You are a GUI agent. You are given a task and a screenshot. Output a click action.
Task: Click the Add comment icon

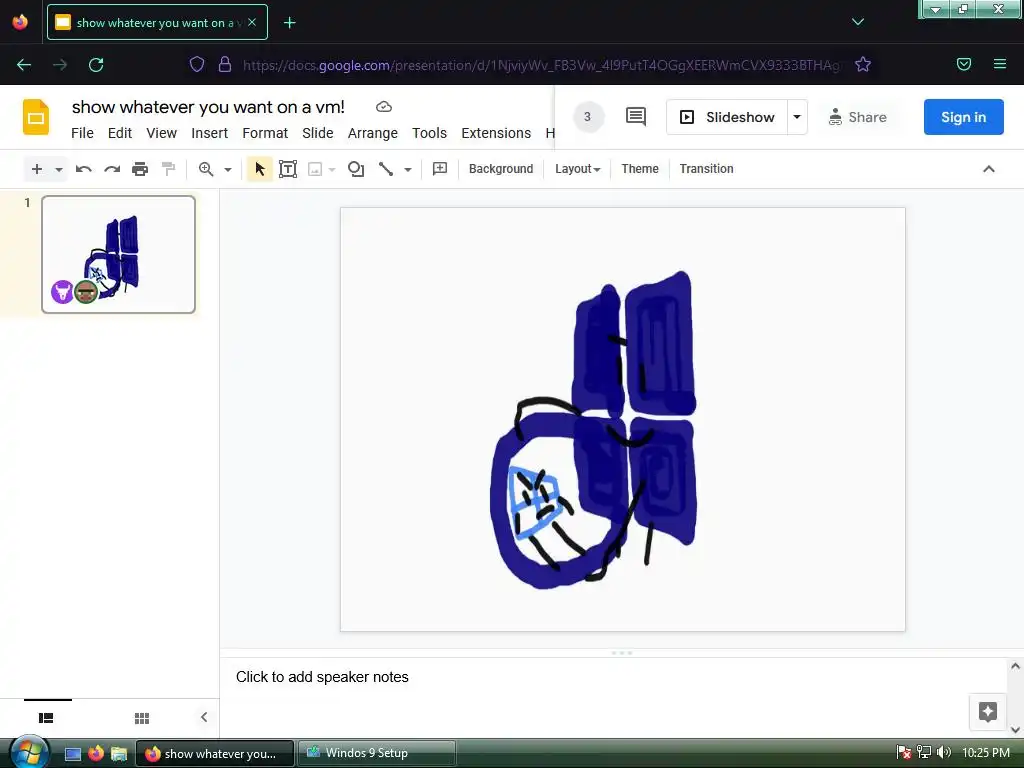click(x=440, y=169)
